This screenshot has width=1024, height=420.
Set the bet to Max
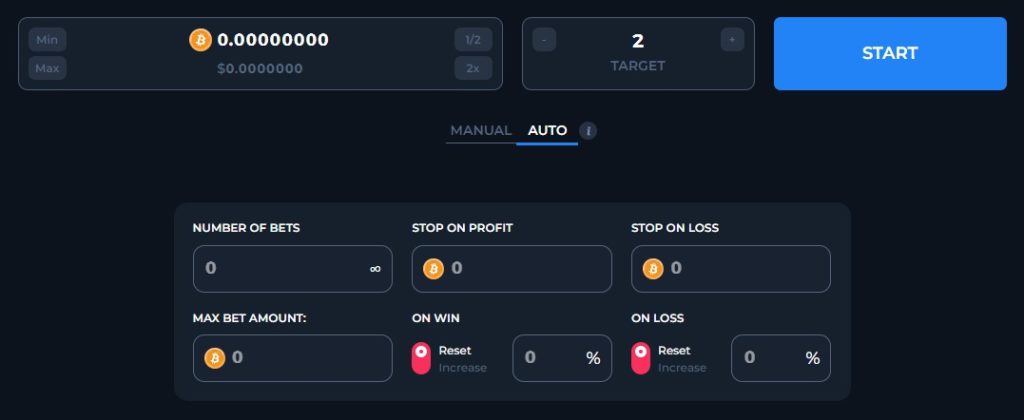(47, 68)
